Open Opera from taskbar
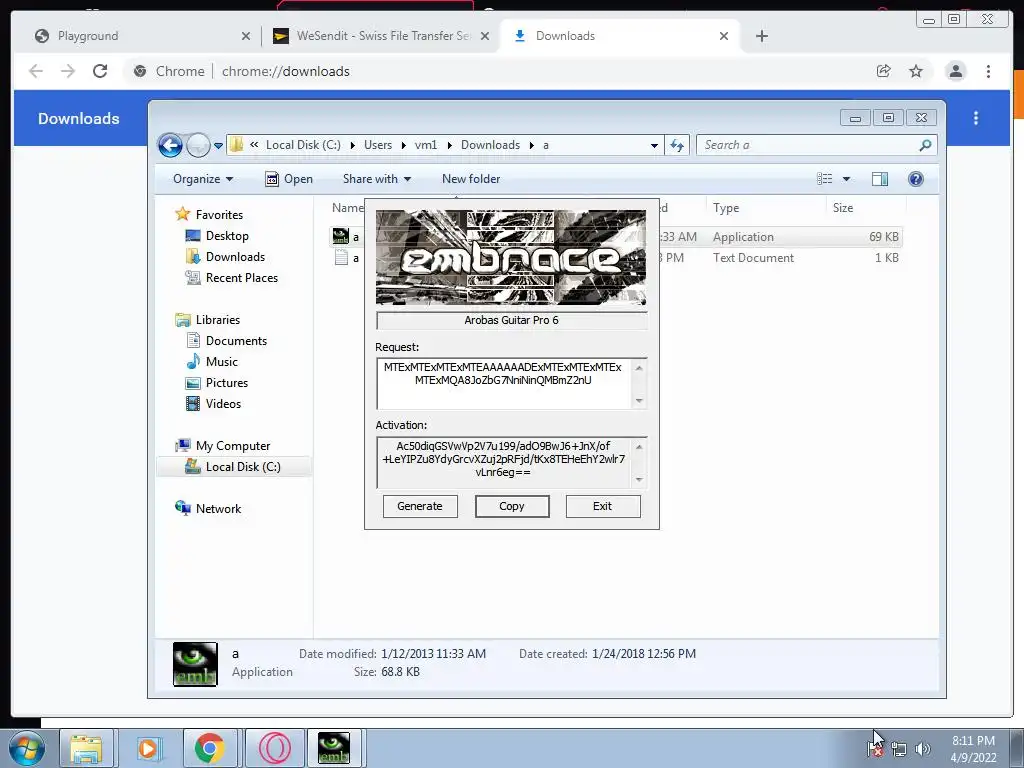 (x=275, y=748)
